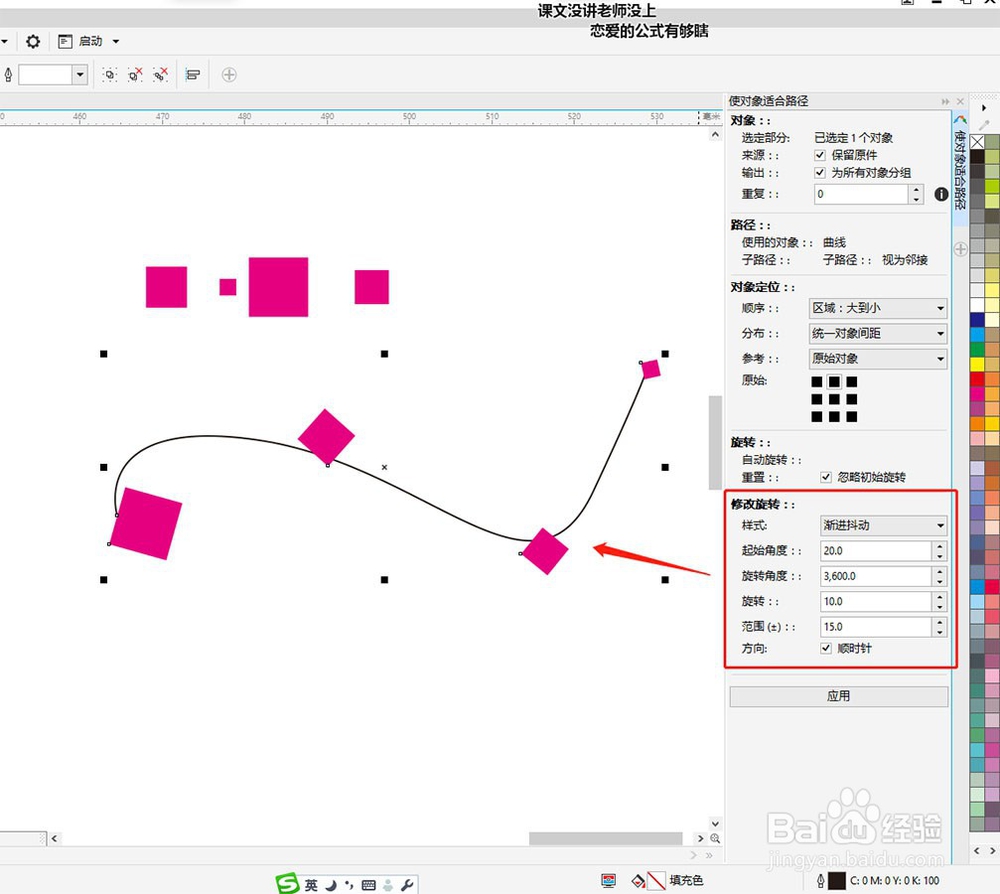
Task: Open the outline width dropdown arrow
Action: [80, 75]
